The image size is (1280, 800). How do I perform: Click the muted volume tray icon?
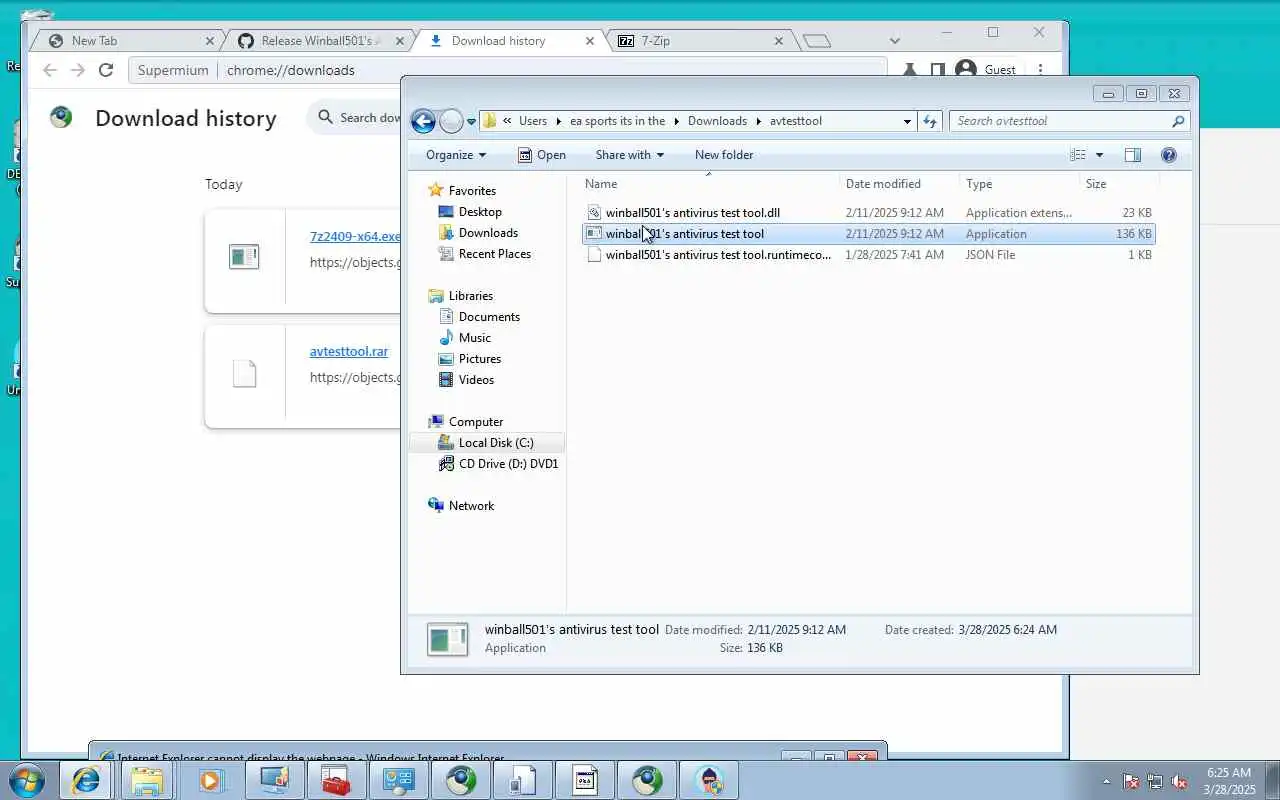[x=1179, y=781]
